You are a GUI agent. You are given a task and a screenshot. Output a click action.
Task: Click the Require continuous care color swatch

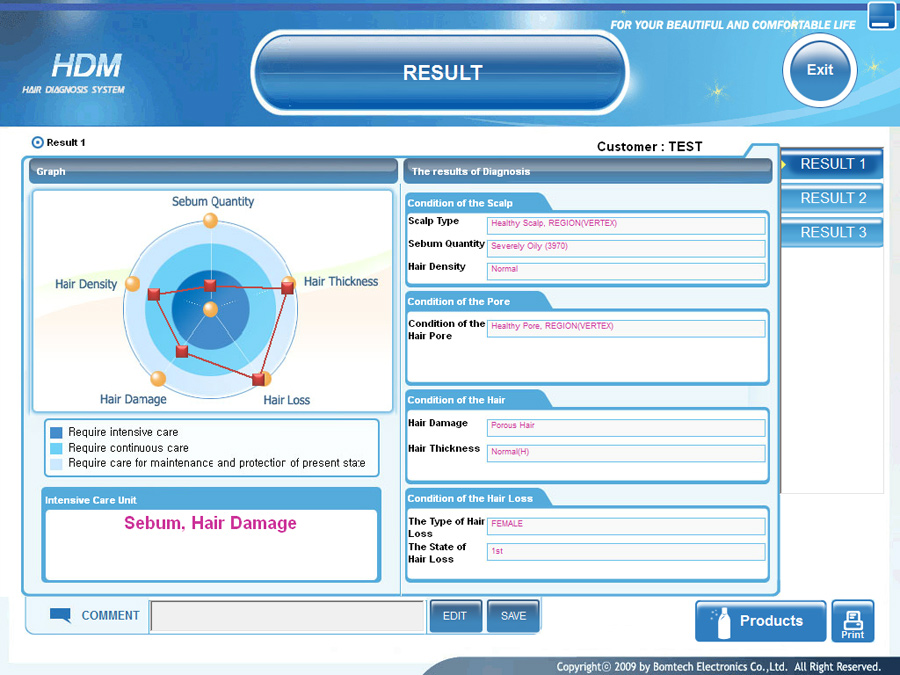pyautogui.click(x=56, y=448)
